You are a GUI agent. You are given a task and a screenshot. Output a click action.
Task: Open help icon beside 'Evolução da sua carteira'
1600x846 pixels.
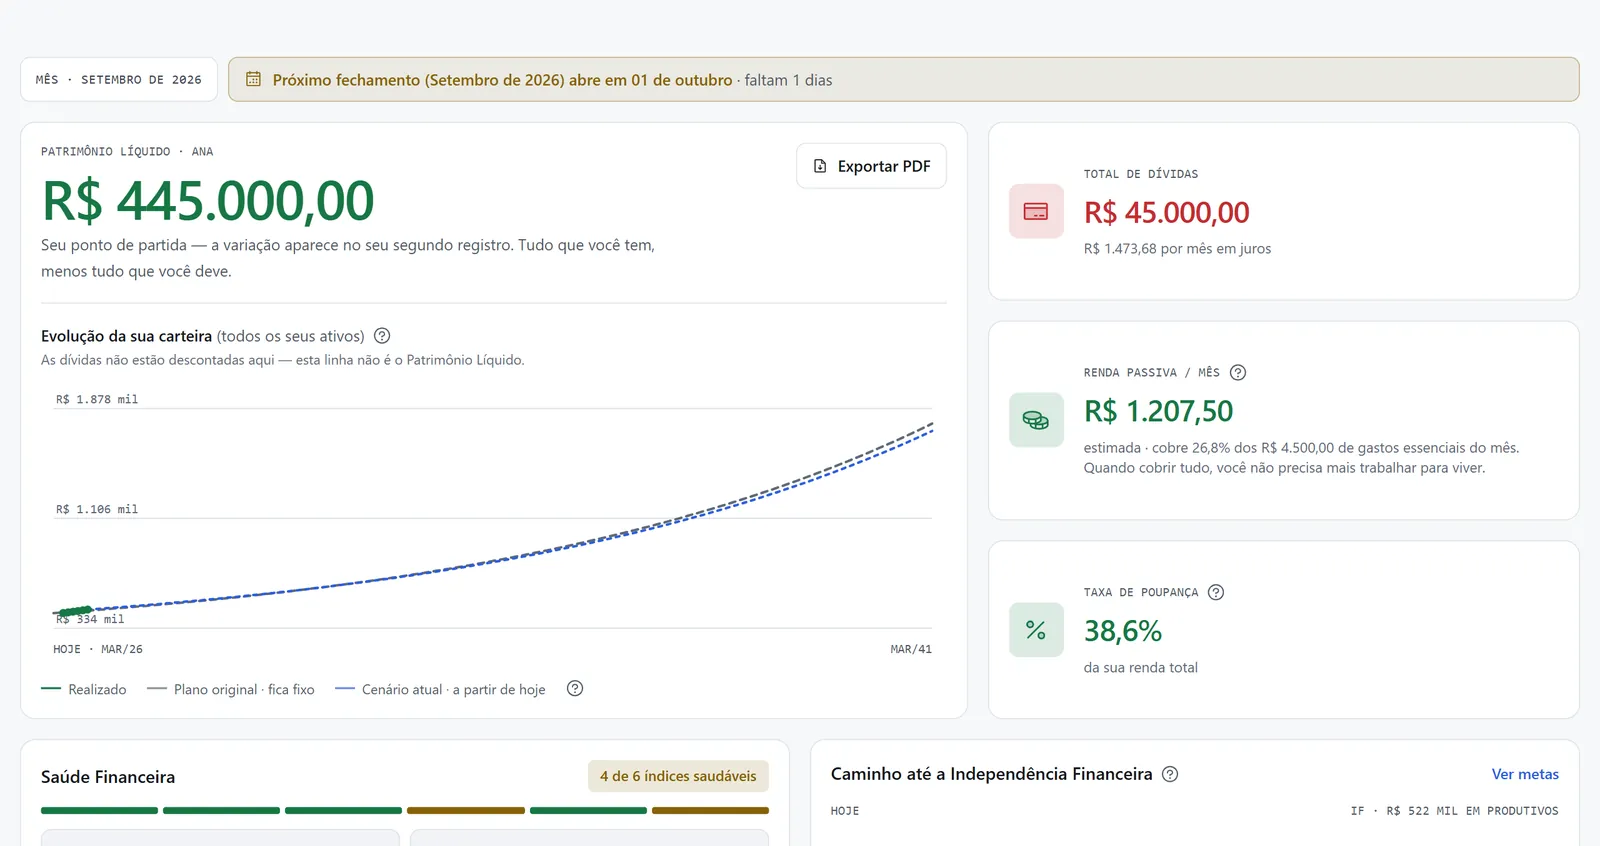382,336
